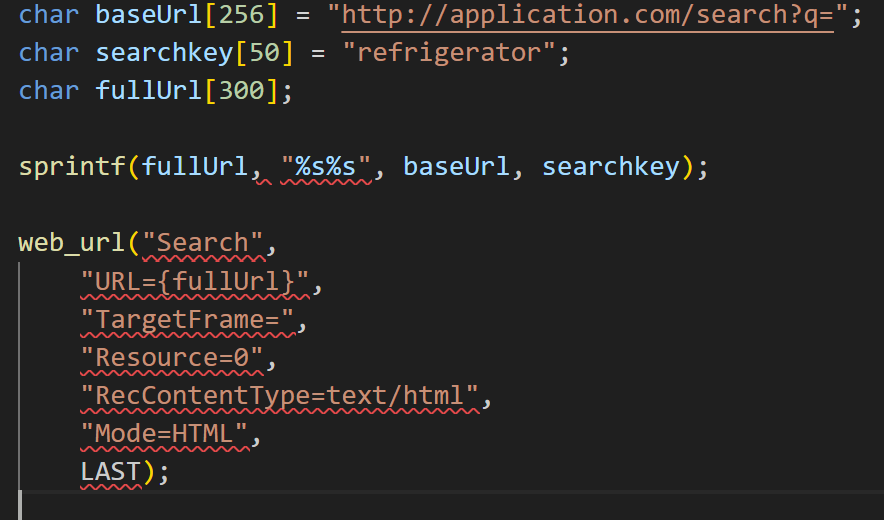Click fullUrl argument inside sprintf call
Screen dimensions: 884x520
(195, 167)
